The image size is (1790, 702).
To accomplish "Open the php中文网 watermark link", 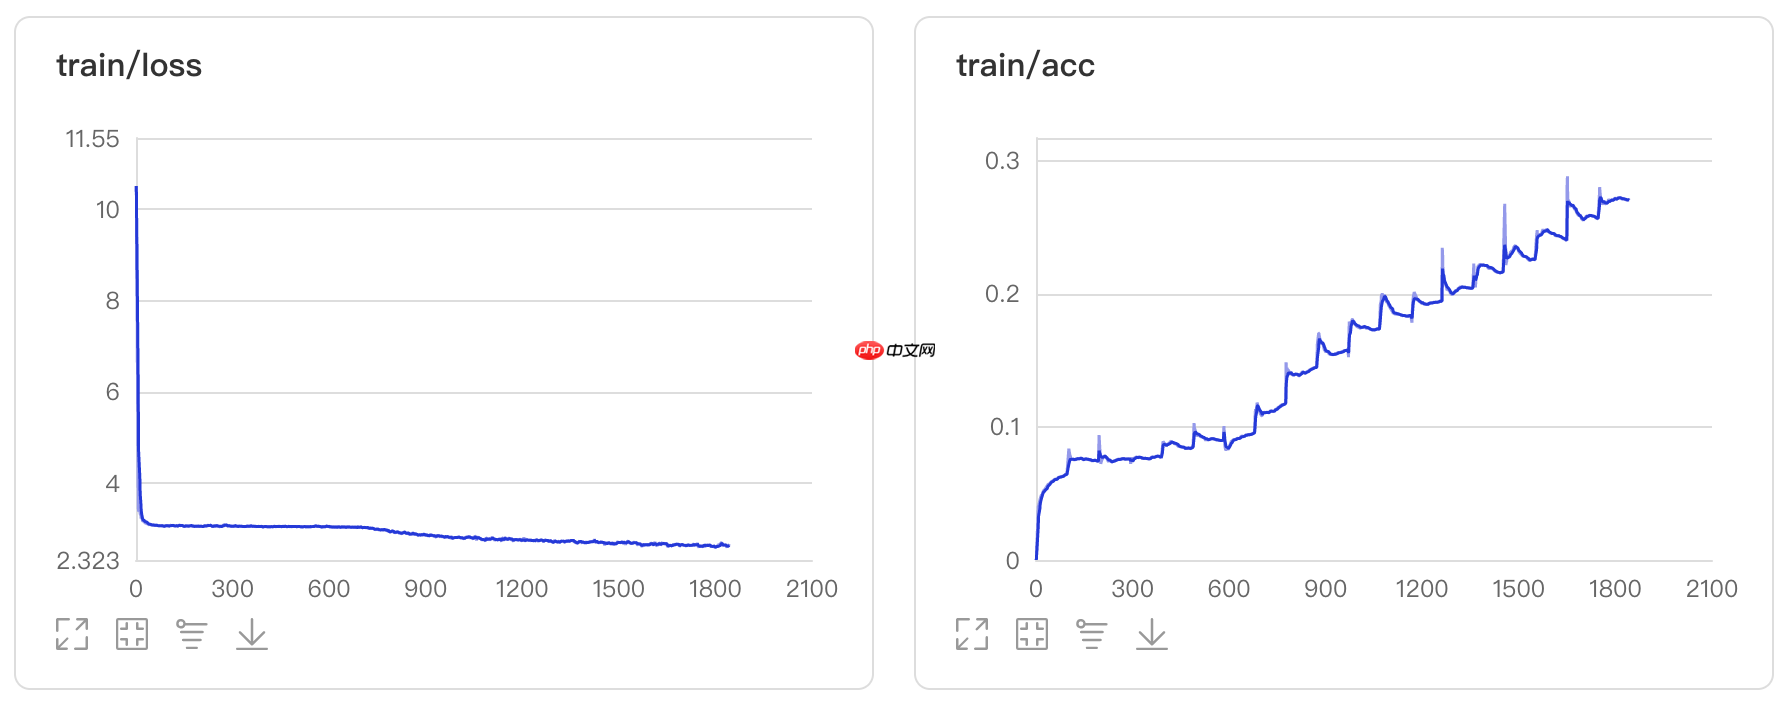I will 895,350.
